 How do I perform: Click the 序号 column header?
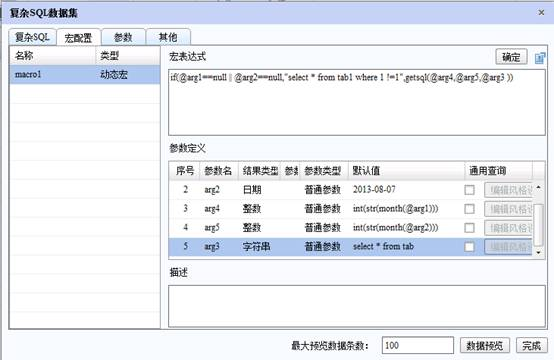(185, 171)
